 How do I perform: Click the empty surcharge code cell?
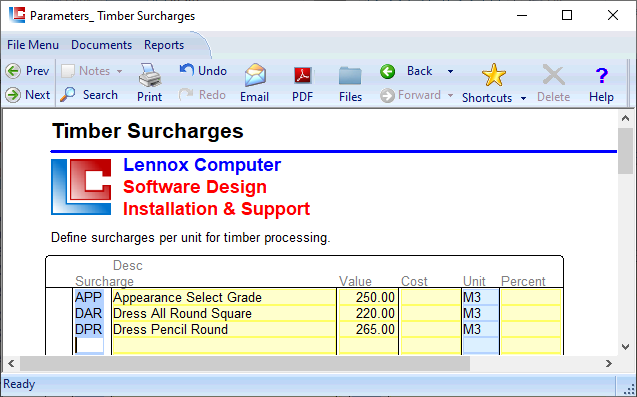tap(89, 345)
